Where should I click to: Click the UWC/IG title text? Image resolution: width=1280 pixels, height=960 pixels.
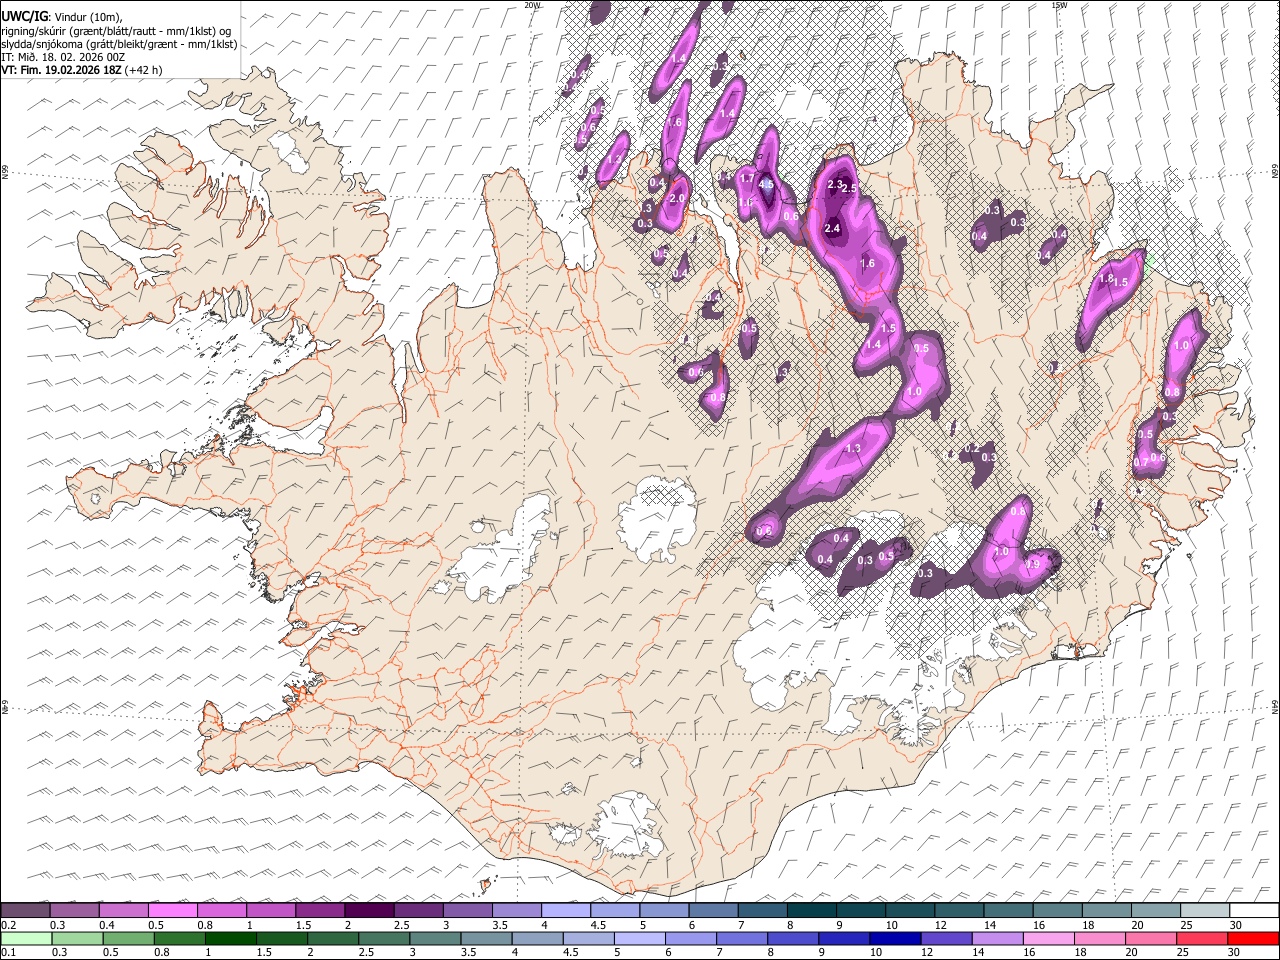click(23, 16)
